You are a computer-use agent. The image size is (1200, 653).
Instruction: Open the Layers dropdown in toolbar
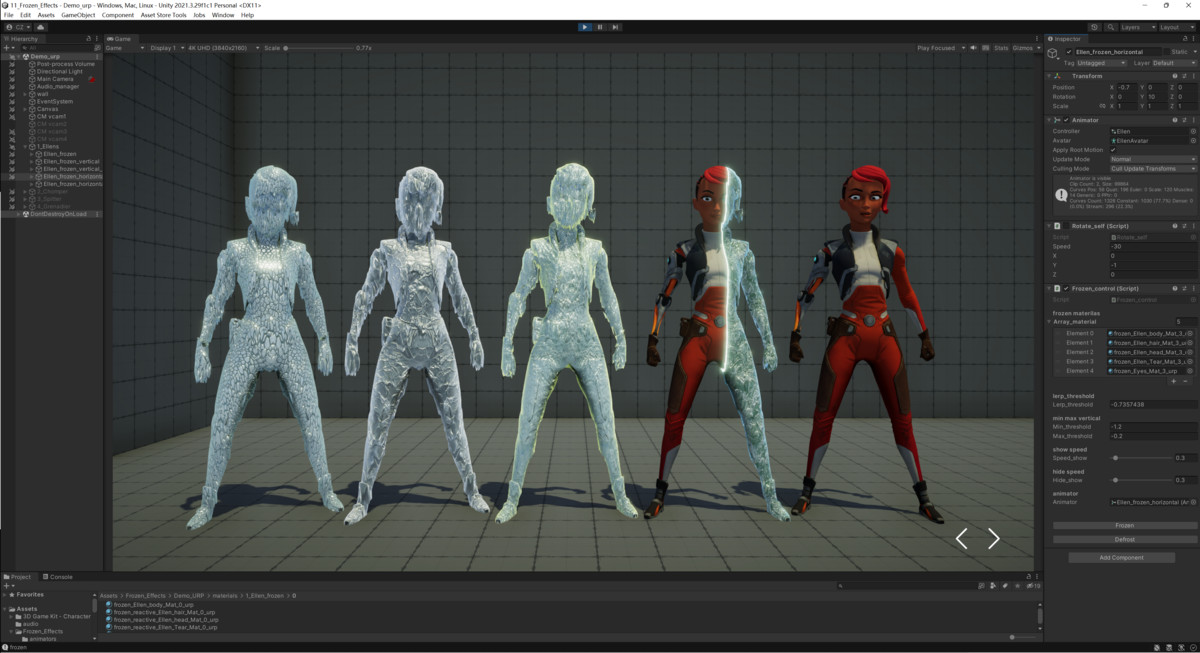(1136, 27)
